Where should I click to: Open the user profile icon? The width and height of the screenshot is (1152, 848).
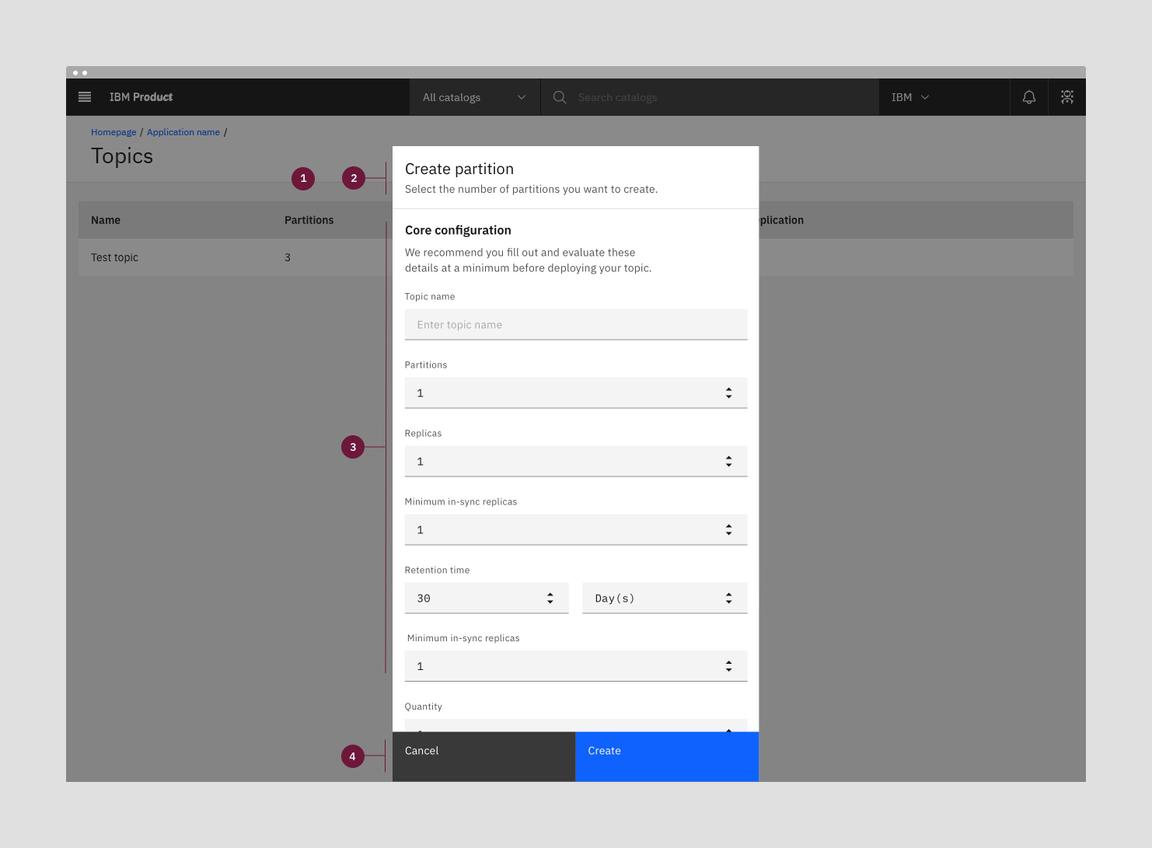[1067, 97]
